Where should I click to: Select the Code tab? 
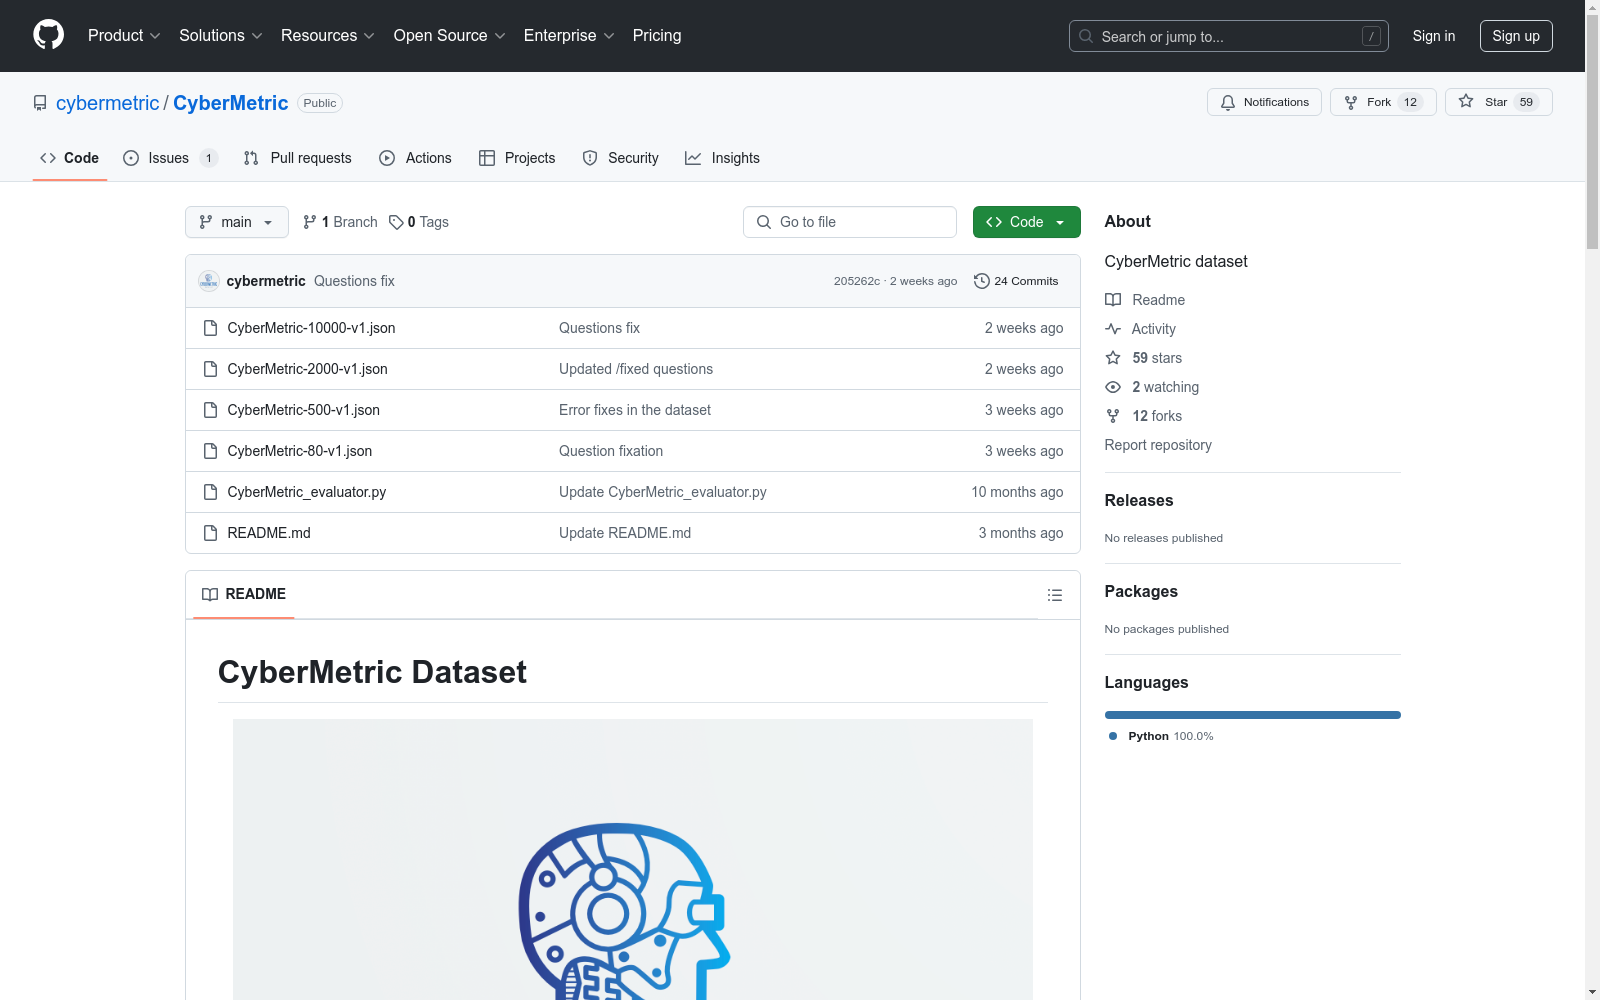(x=70, y=158)
